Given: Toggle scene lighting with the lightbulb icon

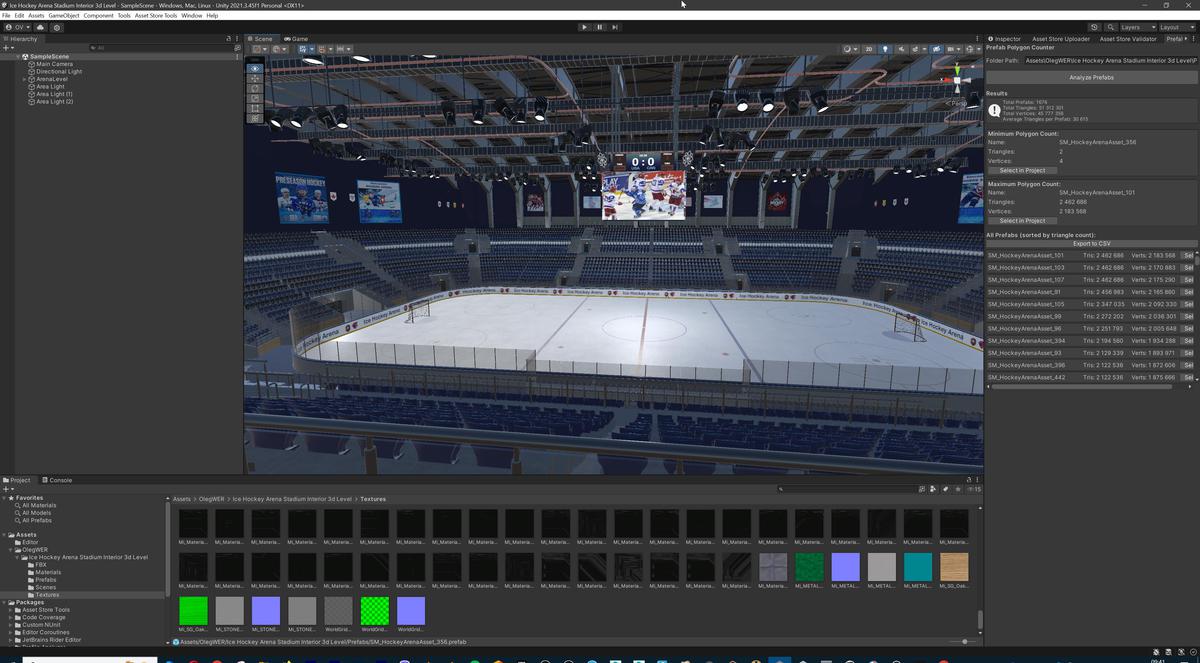Looking at the screenshot, I should 885,49.
